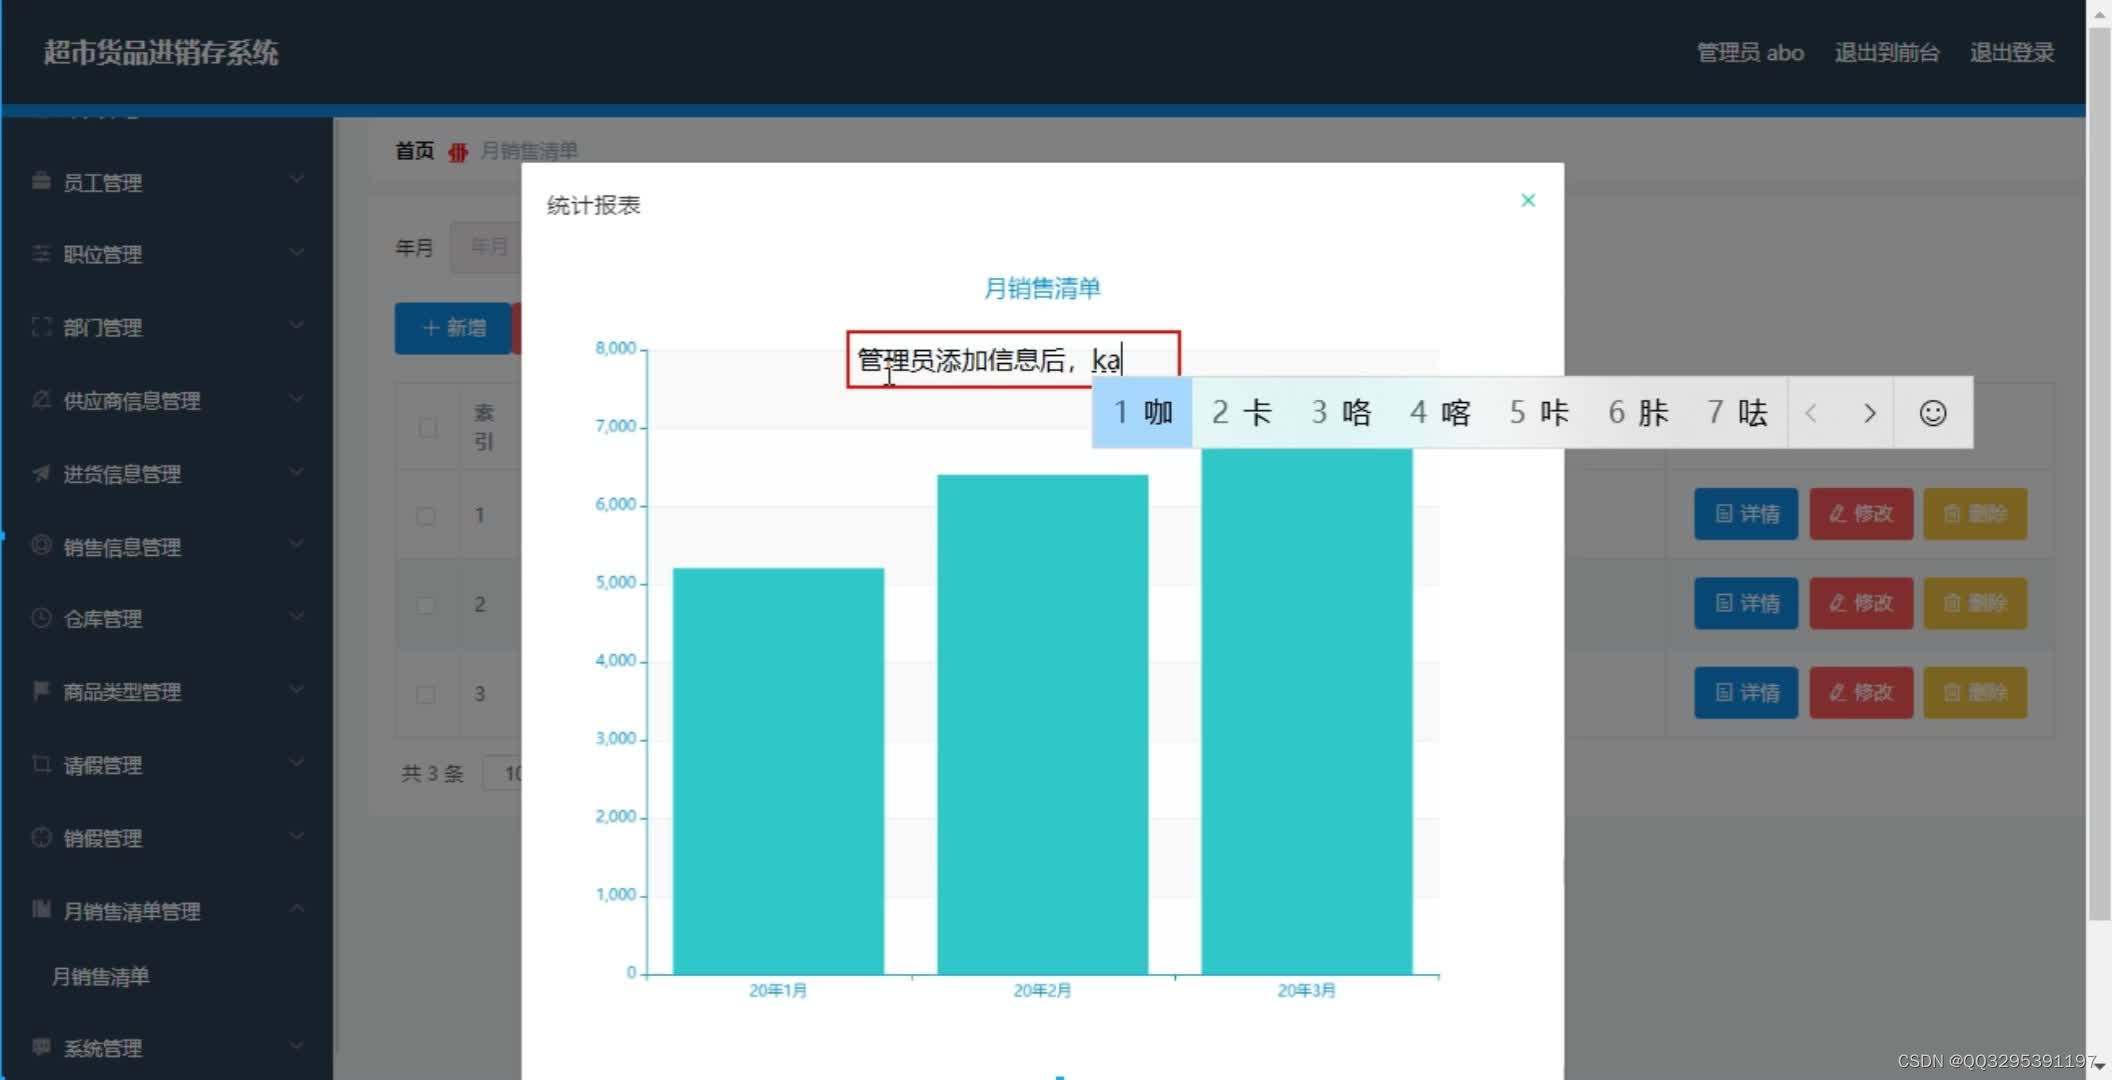Screen dimensions: 2112x1080
Task: Click 详情 button in row 1
Action: [x=1746, y=514]
